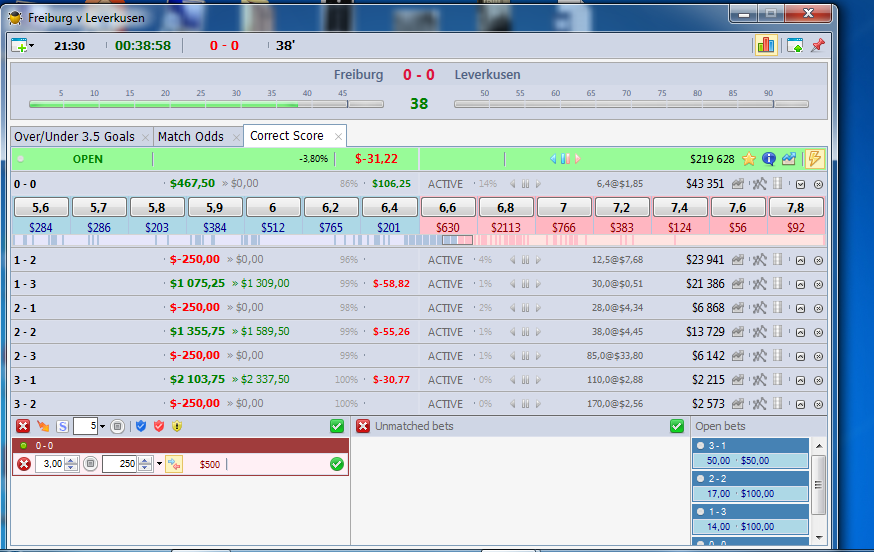Toggle the yellow warning shield icon

tap(177, 427)
